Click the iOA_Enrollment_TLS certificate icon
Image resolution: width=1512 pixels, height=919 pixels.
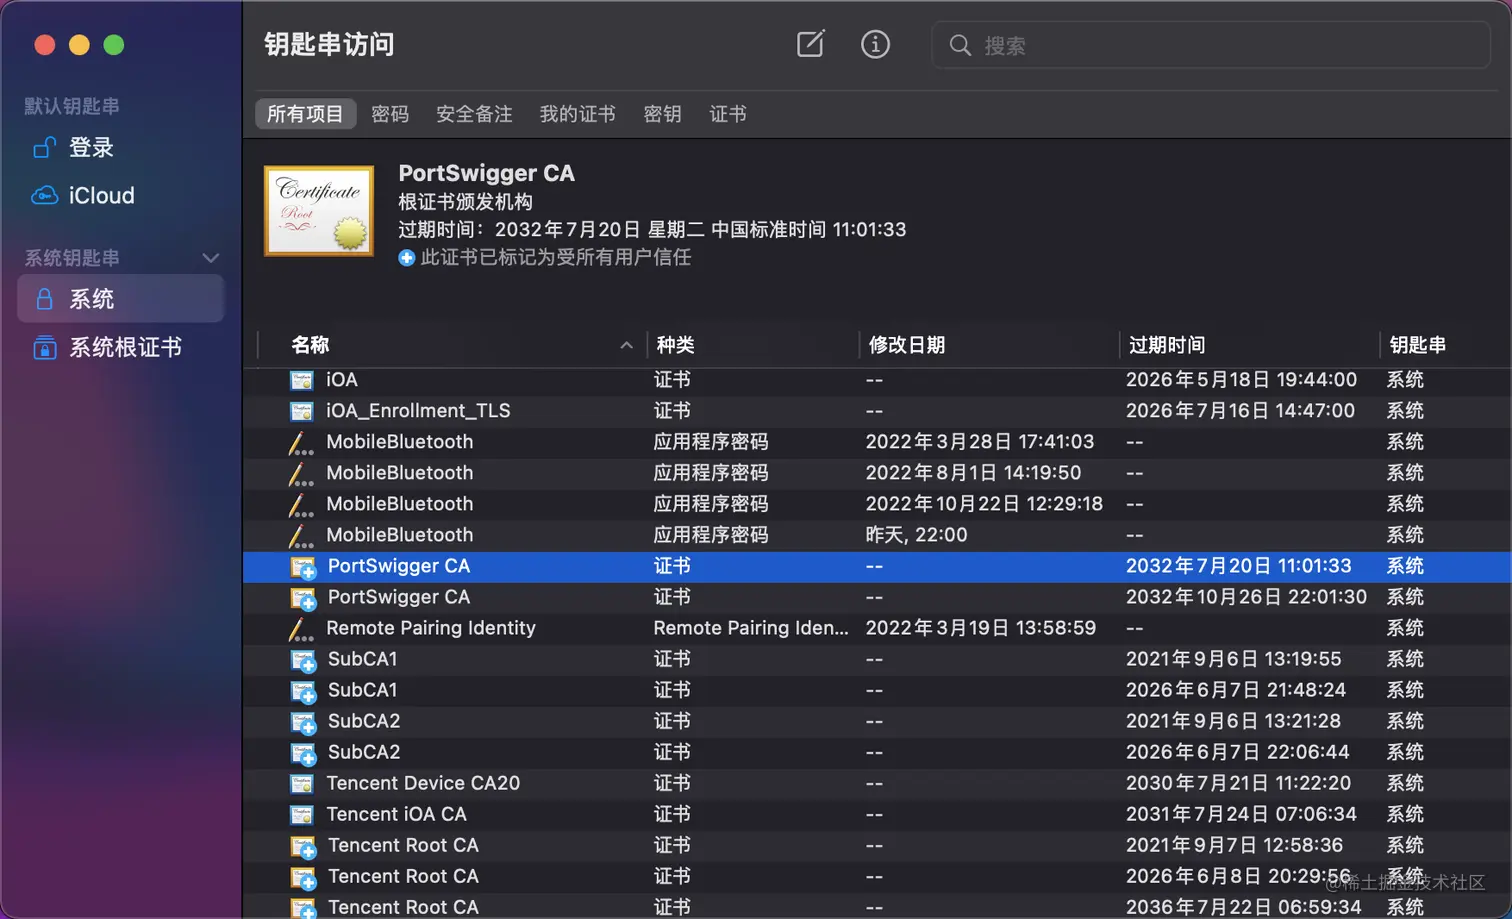(x=301, y=411)
